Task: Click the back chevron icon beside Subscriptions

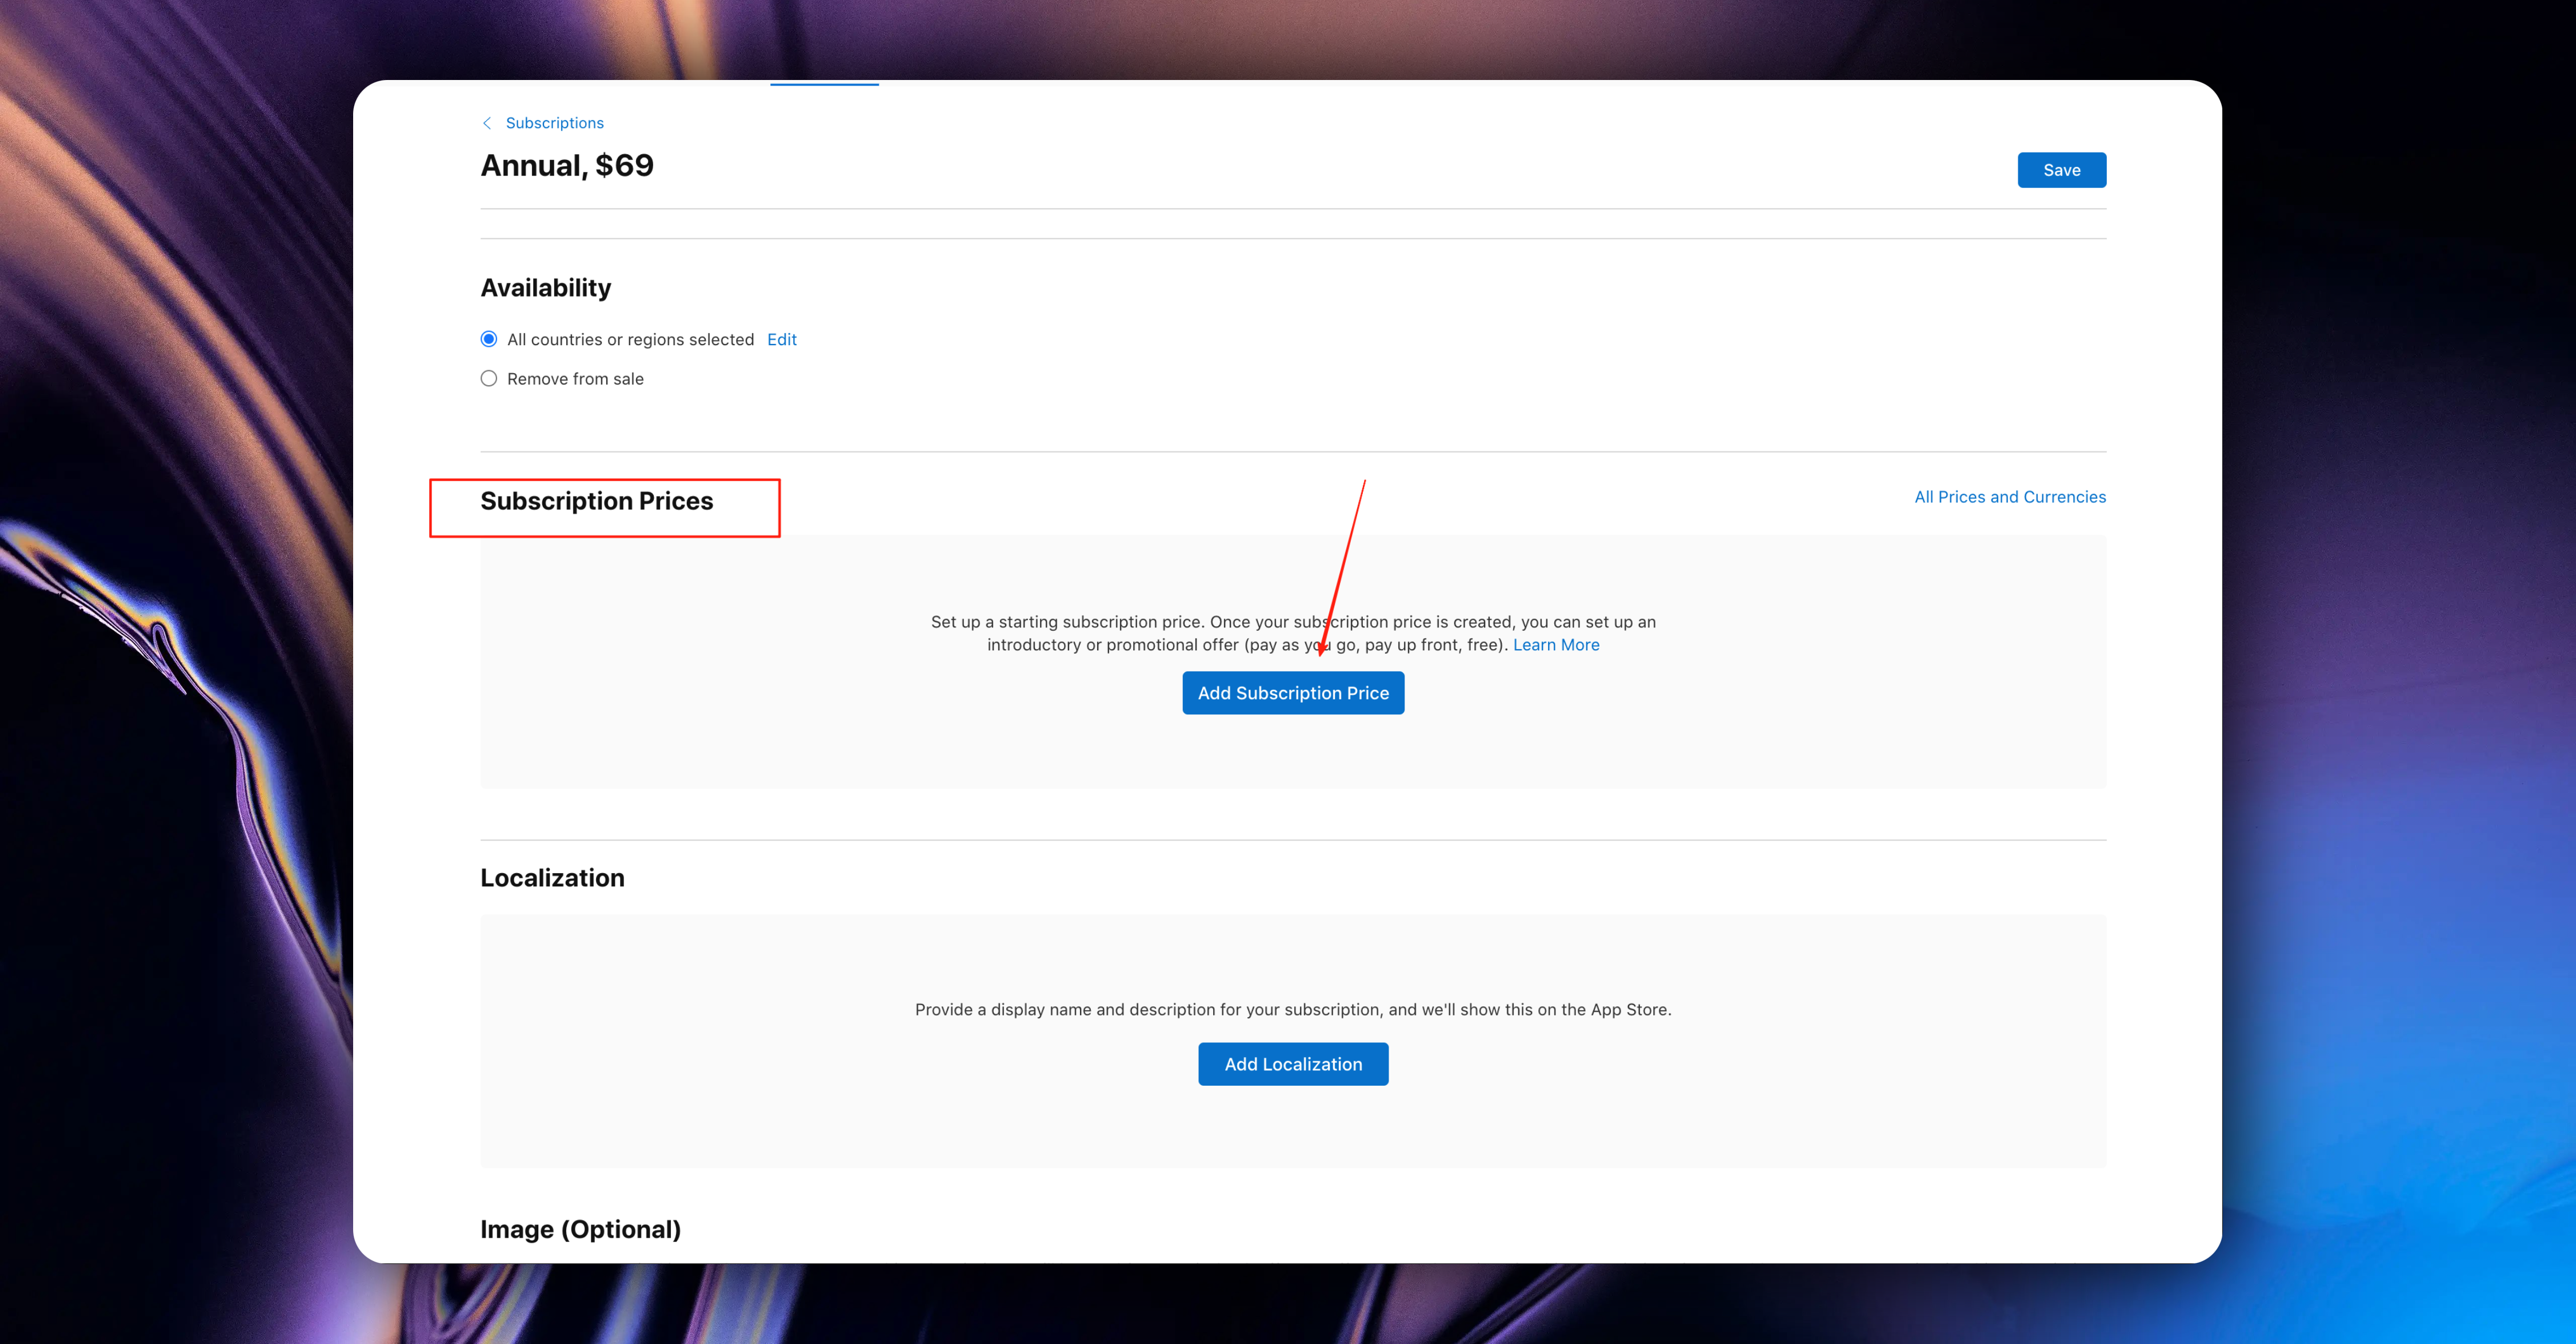Action: 487,122
